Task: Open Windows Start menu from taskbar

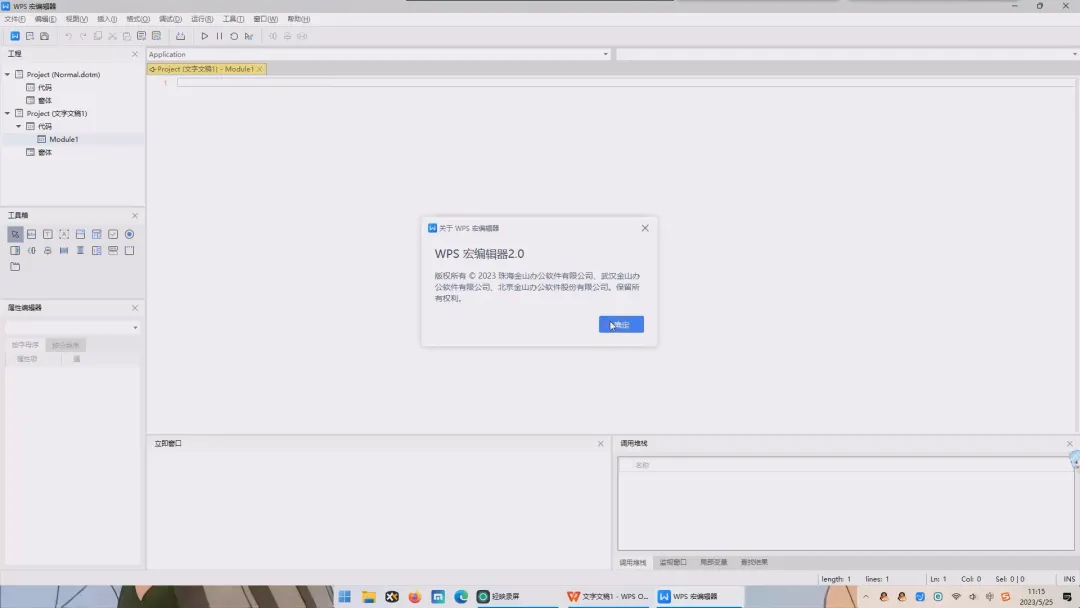Action: tap(345, 596)
